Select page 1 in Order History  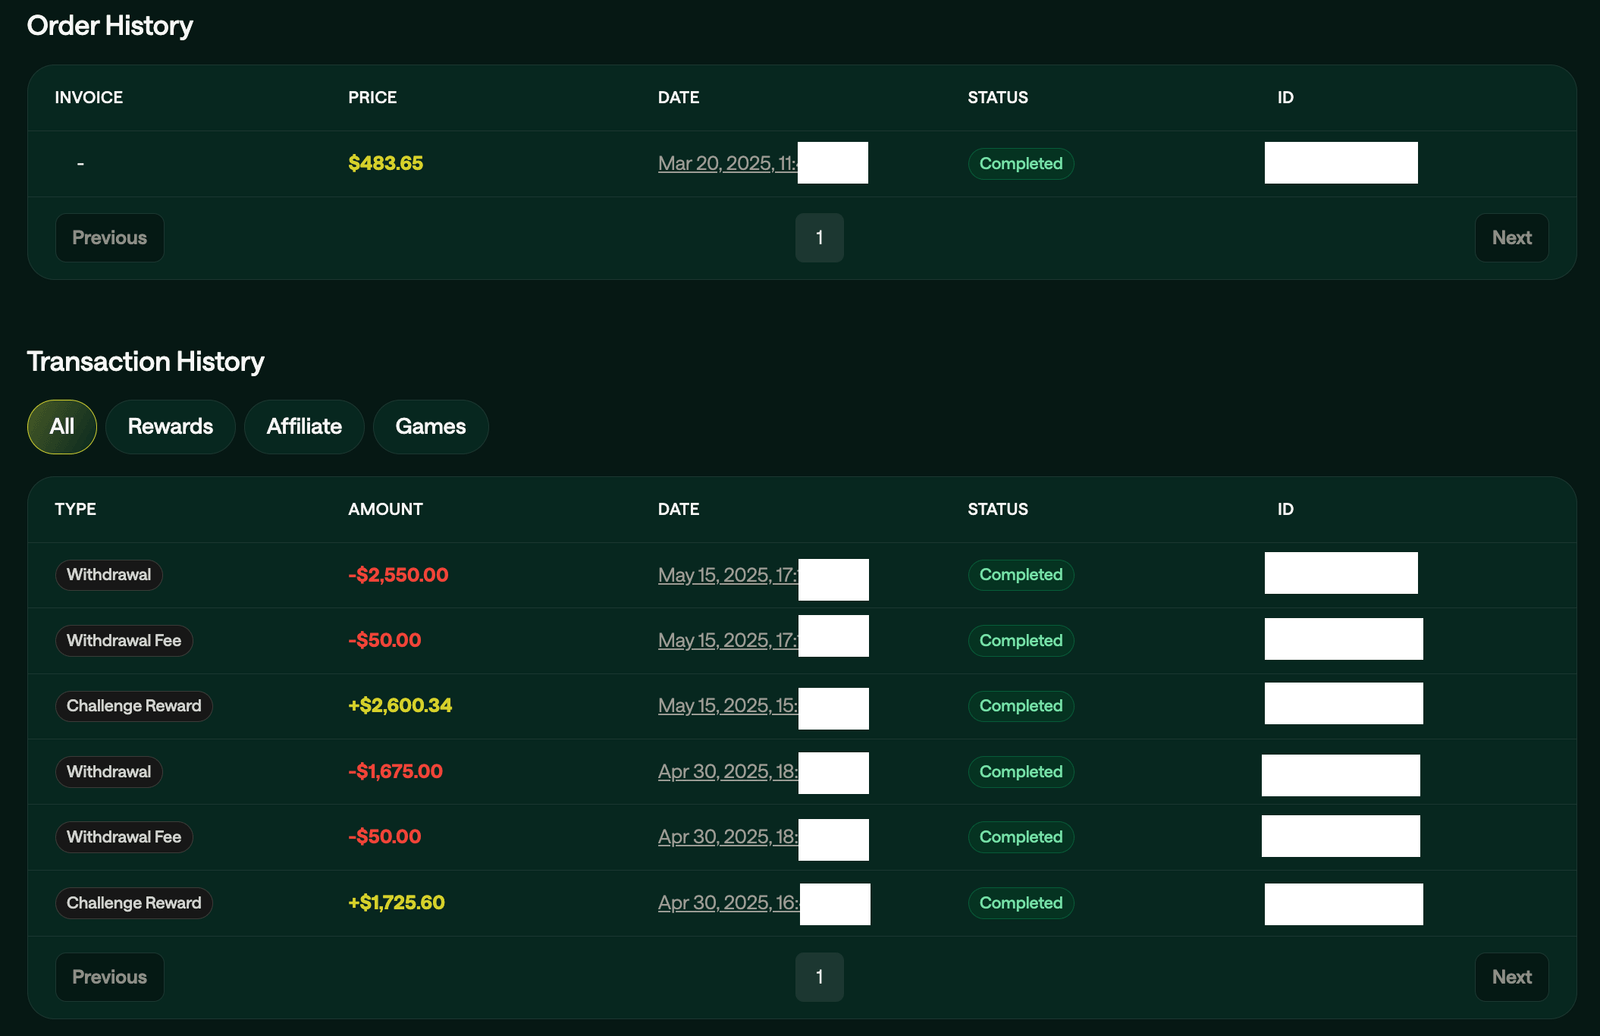pos(819,238)
